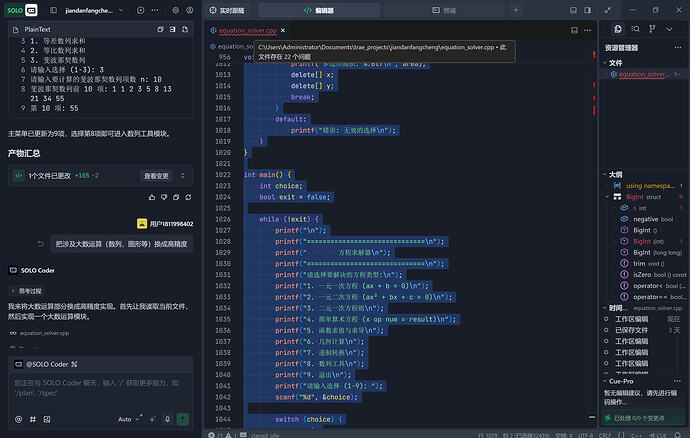Copy the PlainText code block
Image resolution: width=690 pixels, height=438 pixels.
pyautogui.click(x=160, y=29)
